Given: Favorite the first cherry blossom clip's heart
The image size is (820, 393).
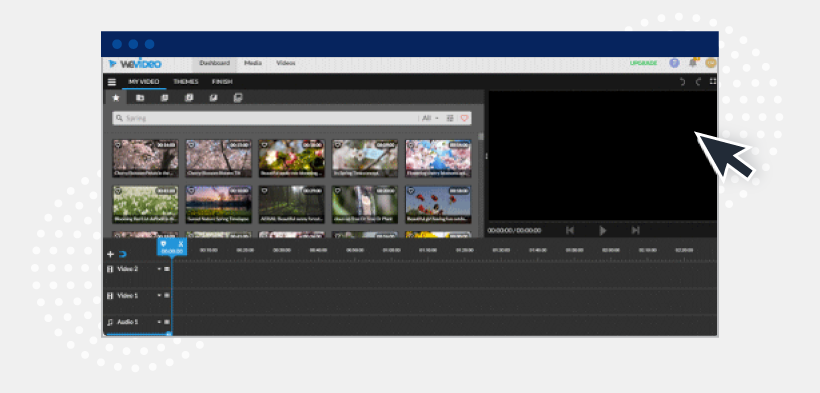Looking at the screenshot, I should pyautogui.click(x=118, y=144).
